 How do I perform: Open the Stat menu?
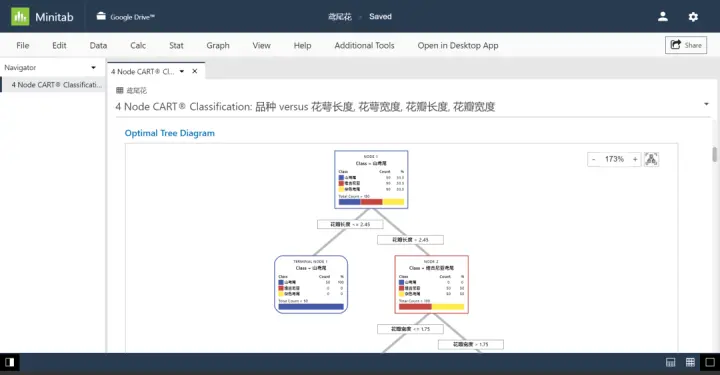(176, 45)
